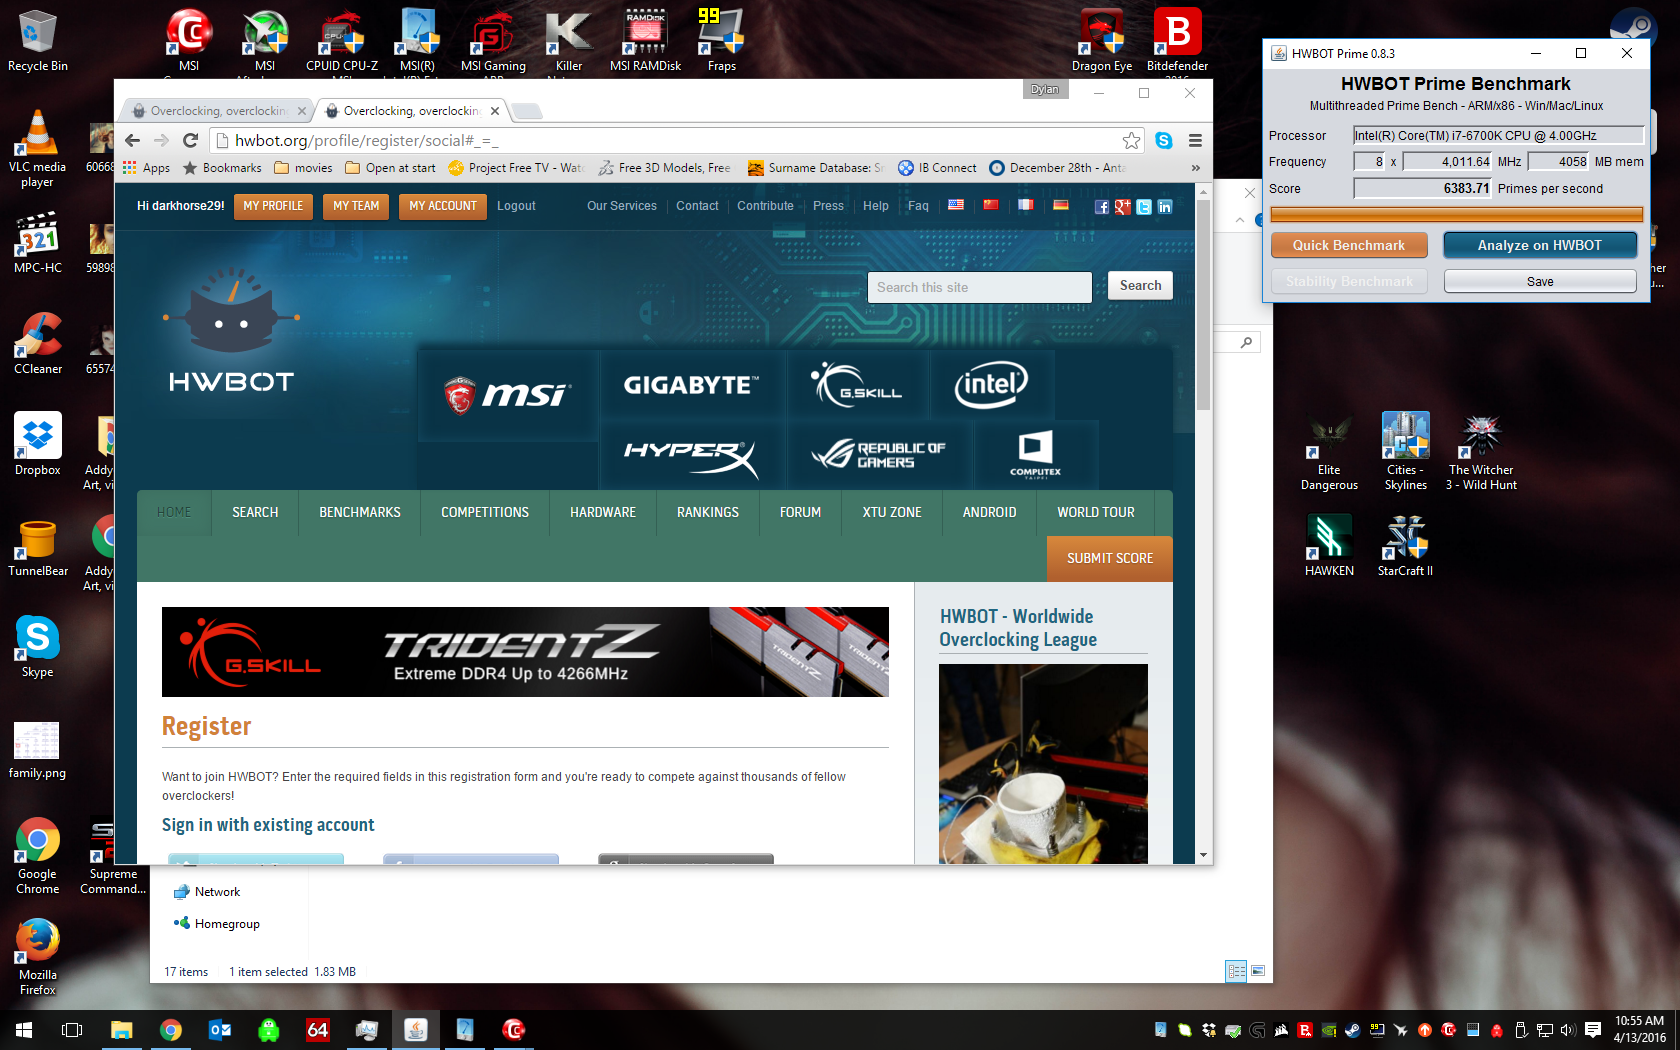Screen dimensions: 1680x1050
Task: Open the Fraps desktop shortcut
Action: pyautogui.click(x=721, y=42)
